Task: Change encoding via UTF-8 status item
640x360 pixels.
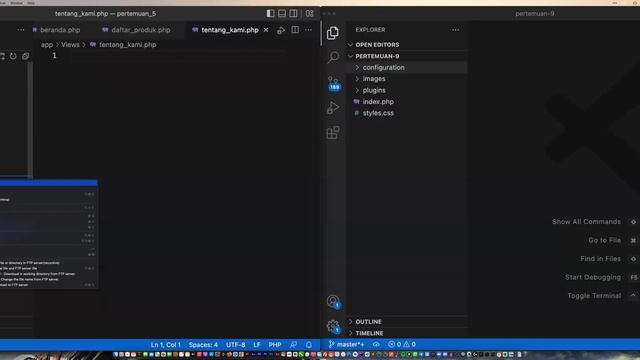Action: (x=236, y=344)
